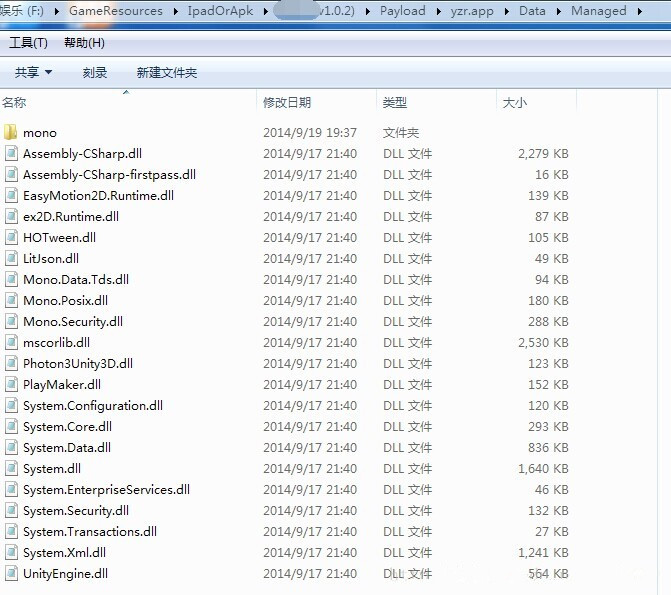This screenshot has height=595, width=671.
Task: Sort by the 大小 column header
Action: [514, 102]
